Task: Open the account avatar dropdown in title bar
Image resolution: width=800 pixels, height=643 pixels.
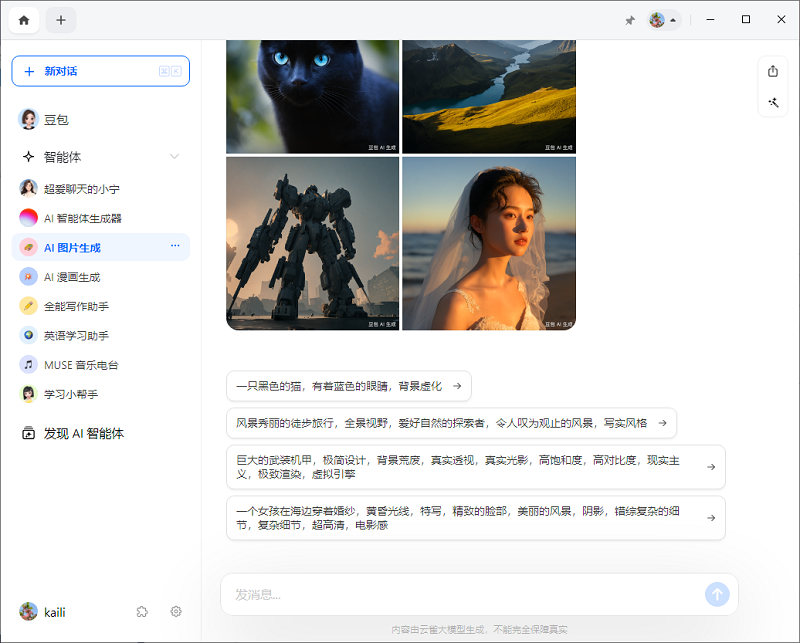Action: pos(663,20)
